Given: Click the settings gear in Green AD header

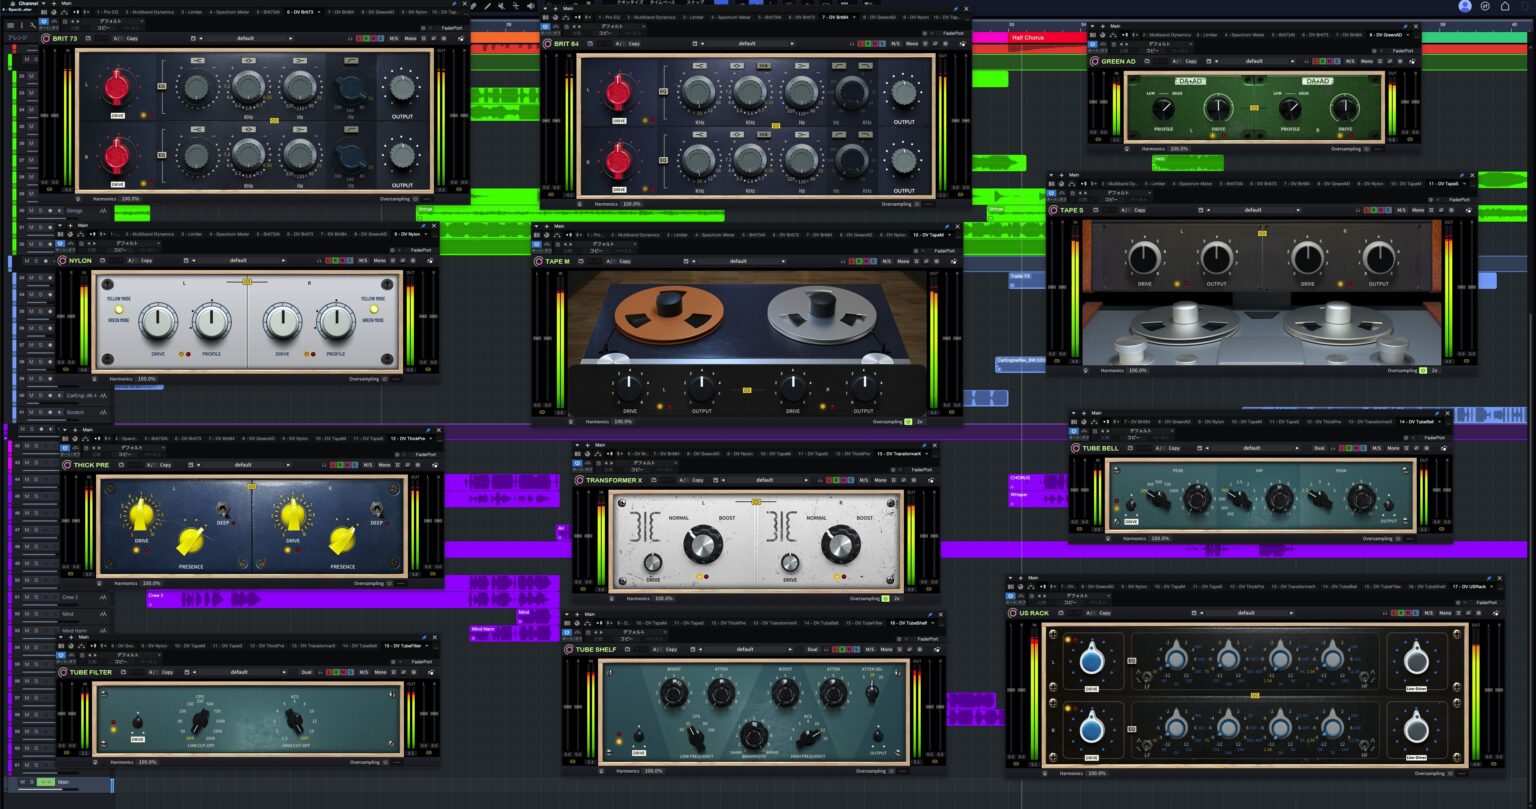Looking at the screenshot, I should [1400, 61].
